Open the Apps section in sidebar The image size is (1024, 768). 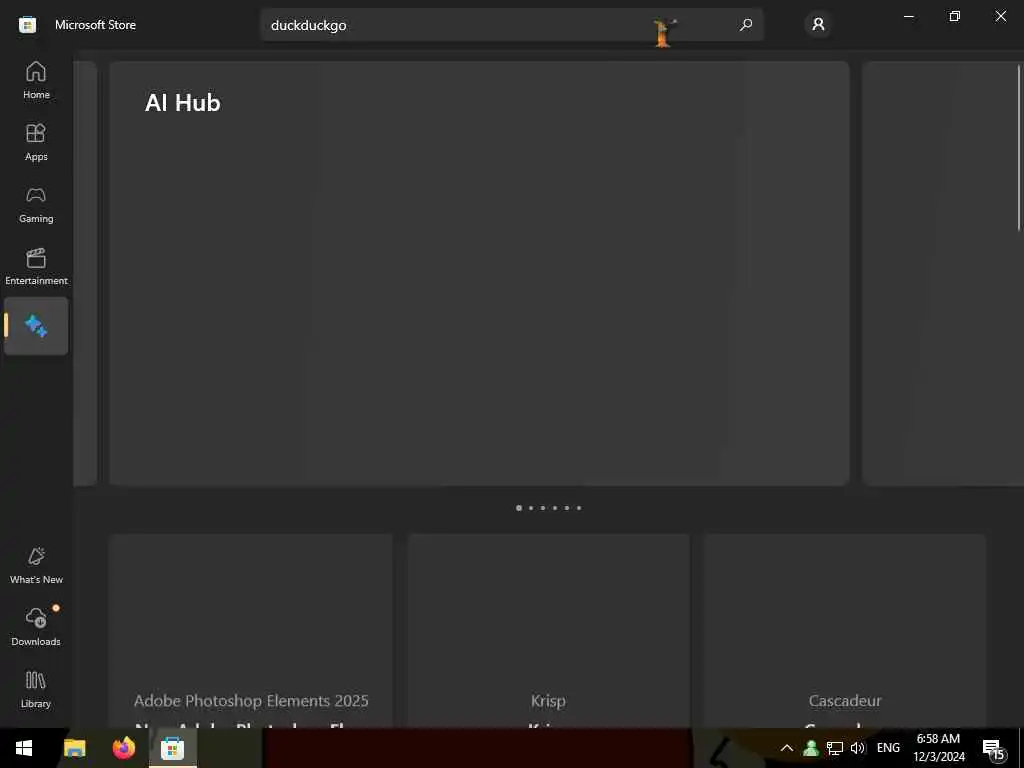point(36,142)
